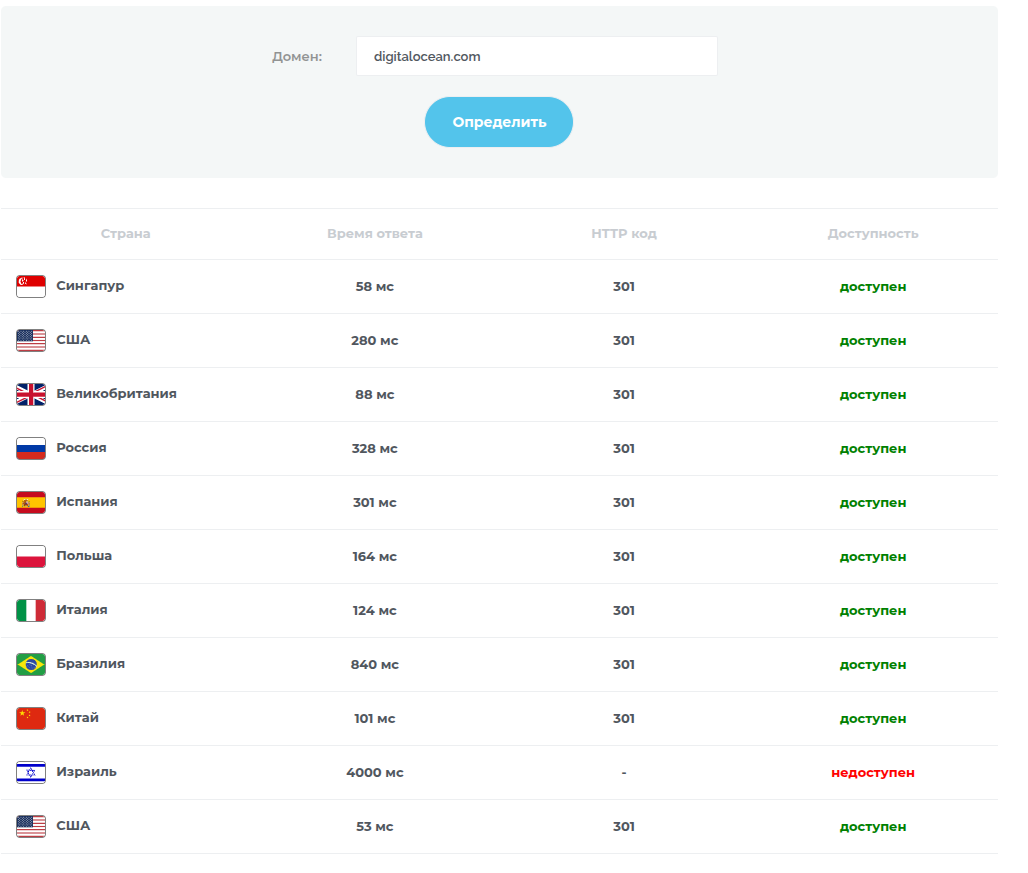Click the доступен status in Италия row
The width and height of the screenshot is (1028, 873).
[873, 610]
